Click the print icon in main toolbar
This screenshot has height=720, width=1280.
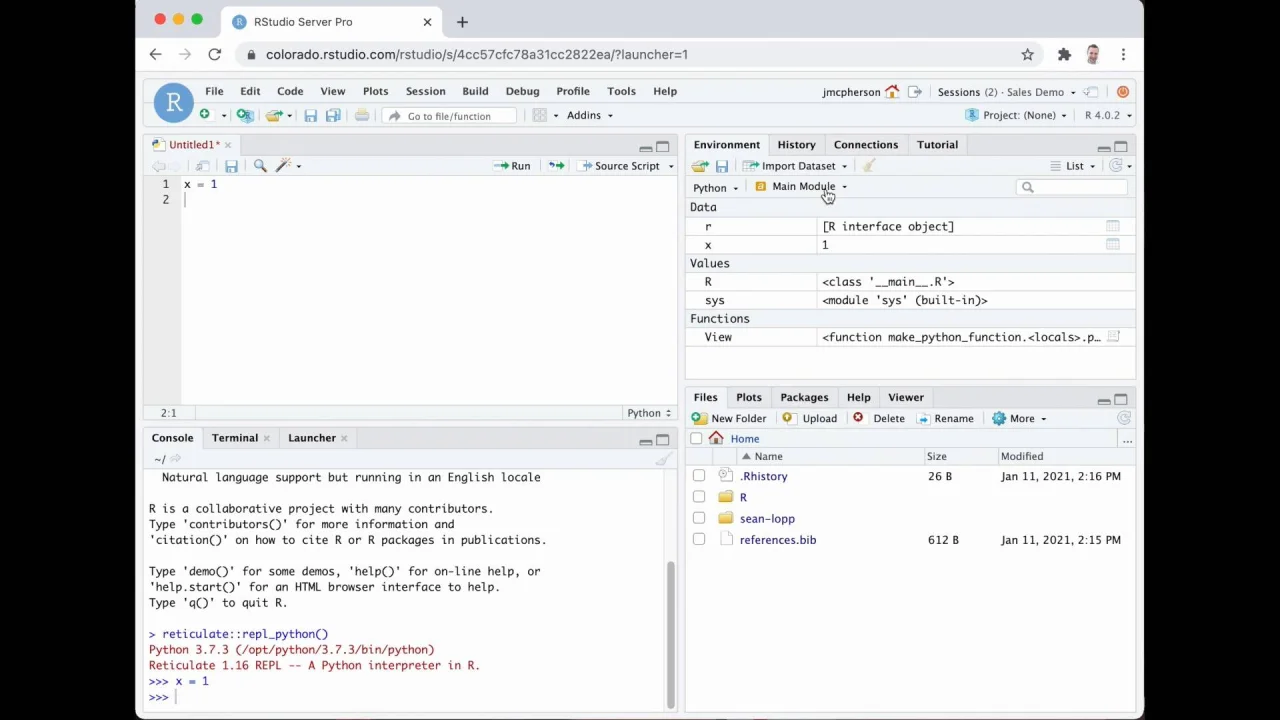[362, 116]
